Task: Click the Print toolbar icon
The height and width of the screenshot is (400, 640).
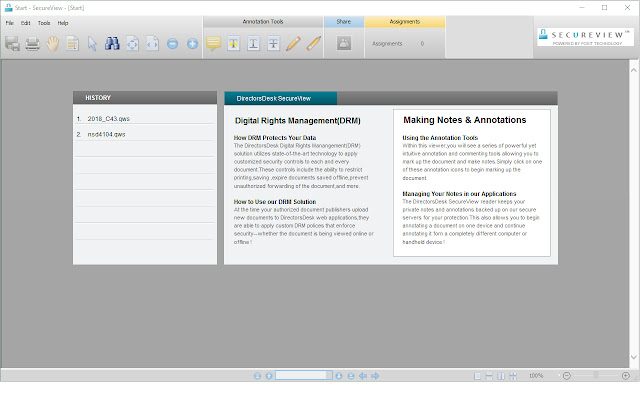Action: [x=33, y=43]
